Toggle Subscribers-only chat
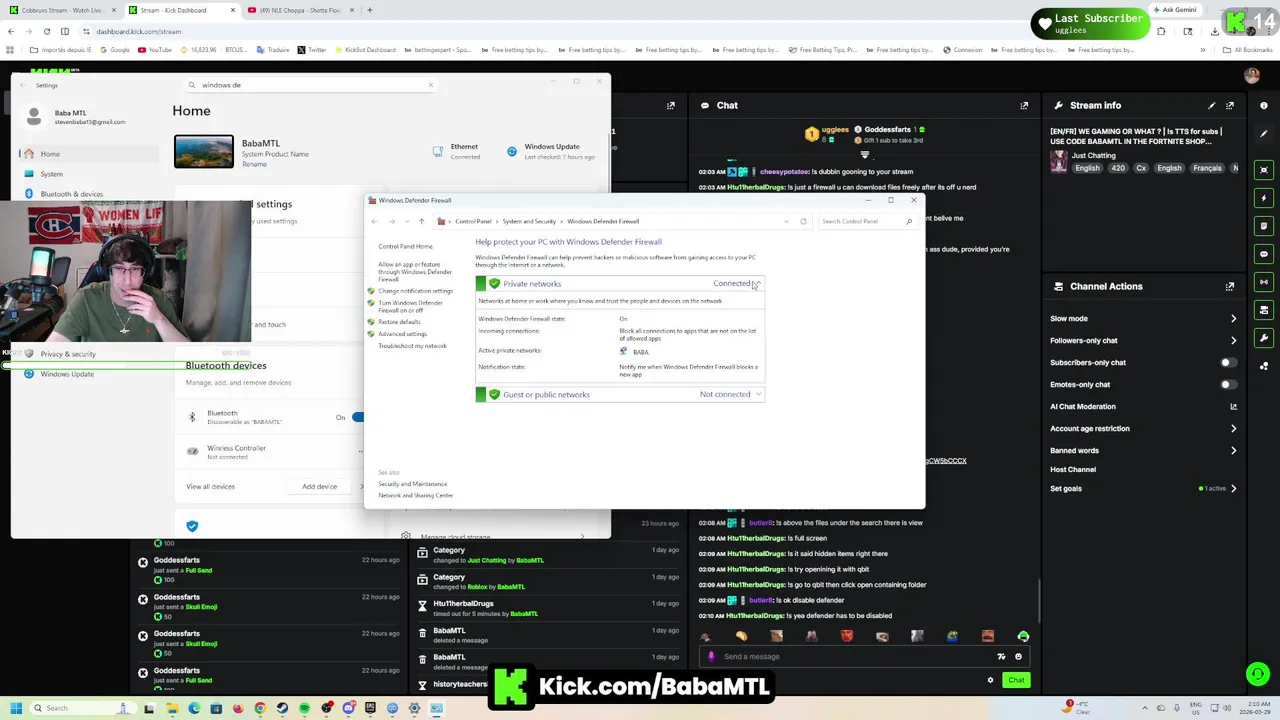 (x=1229, y=363)
